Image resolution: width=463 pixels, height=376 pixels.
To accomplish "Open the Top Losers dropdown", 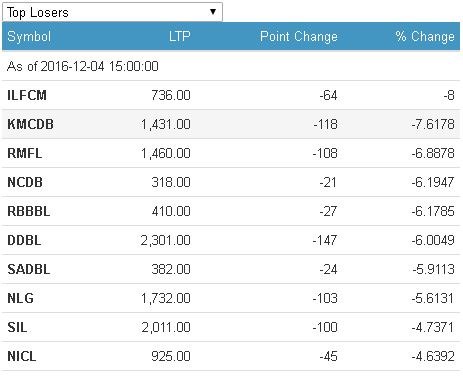I will [x=112, y=12].
